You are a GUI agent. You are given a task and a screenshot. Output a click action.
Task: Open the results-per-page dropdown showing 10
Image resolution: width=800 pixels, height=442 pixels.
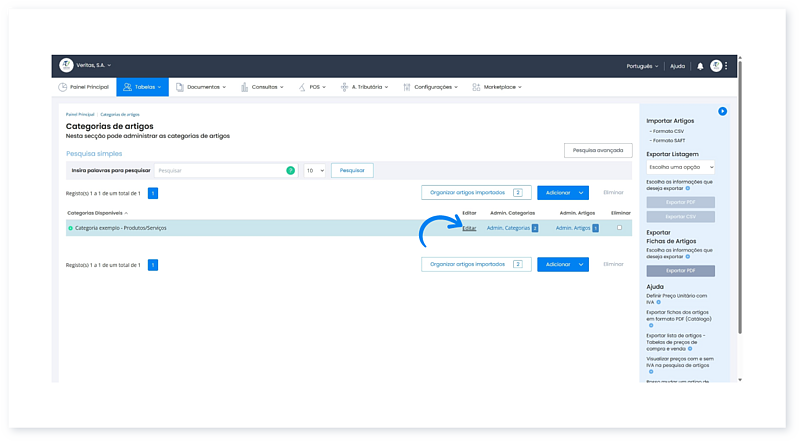[x=314, y=171]
